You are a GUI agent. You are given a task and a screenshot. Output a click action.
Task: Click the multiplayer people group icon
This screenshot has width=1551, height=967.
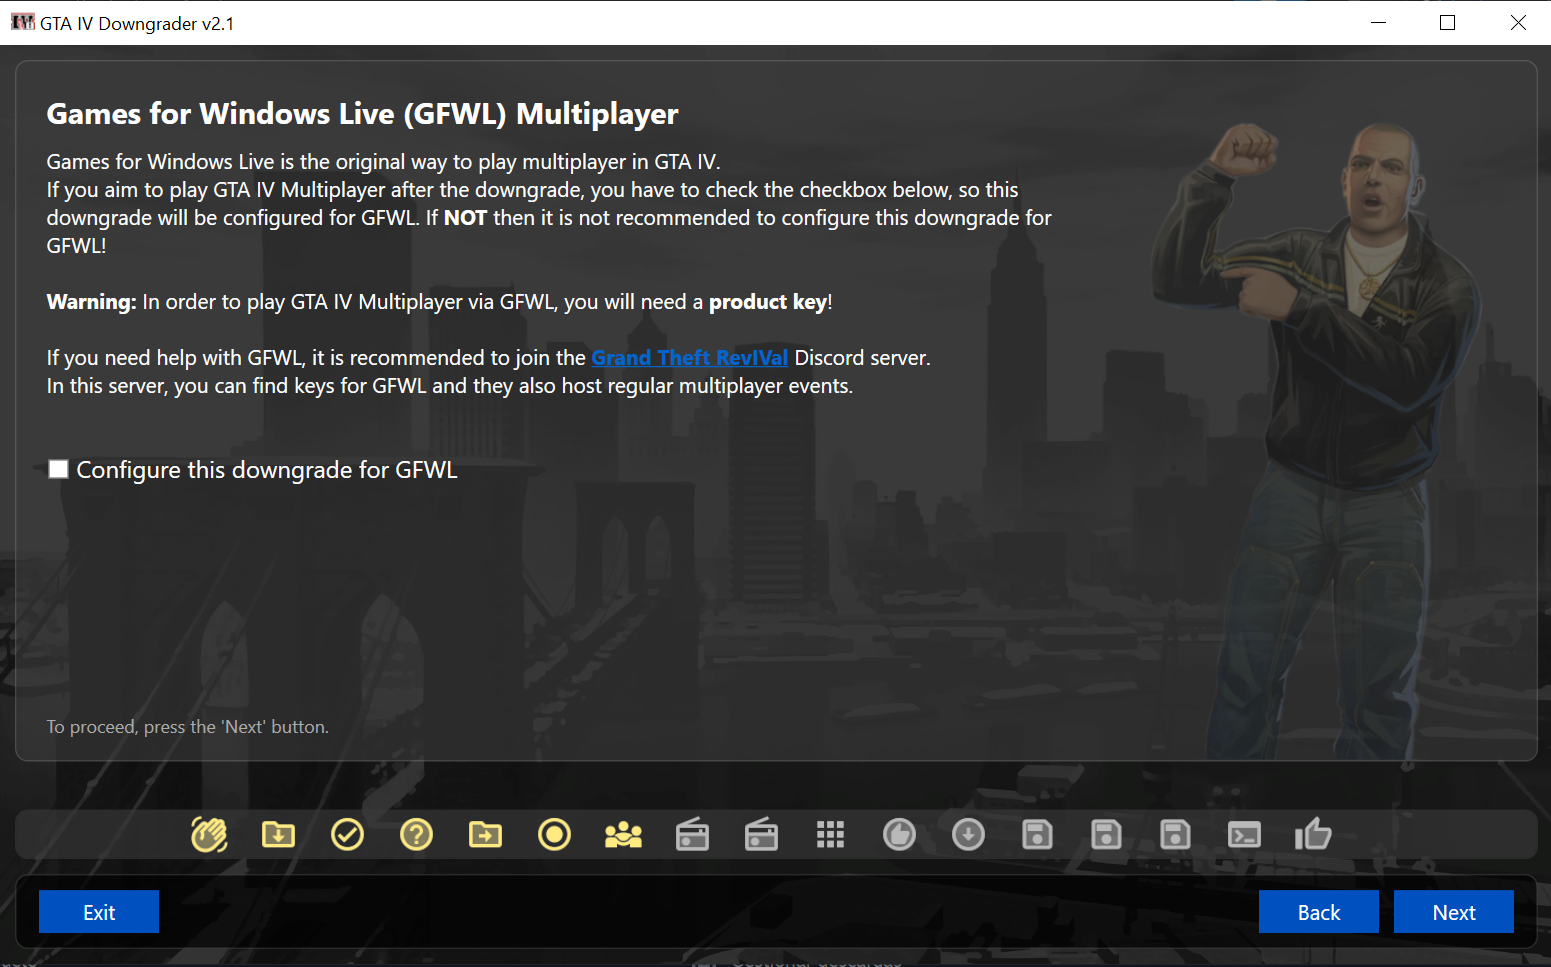coord(623,834)
